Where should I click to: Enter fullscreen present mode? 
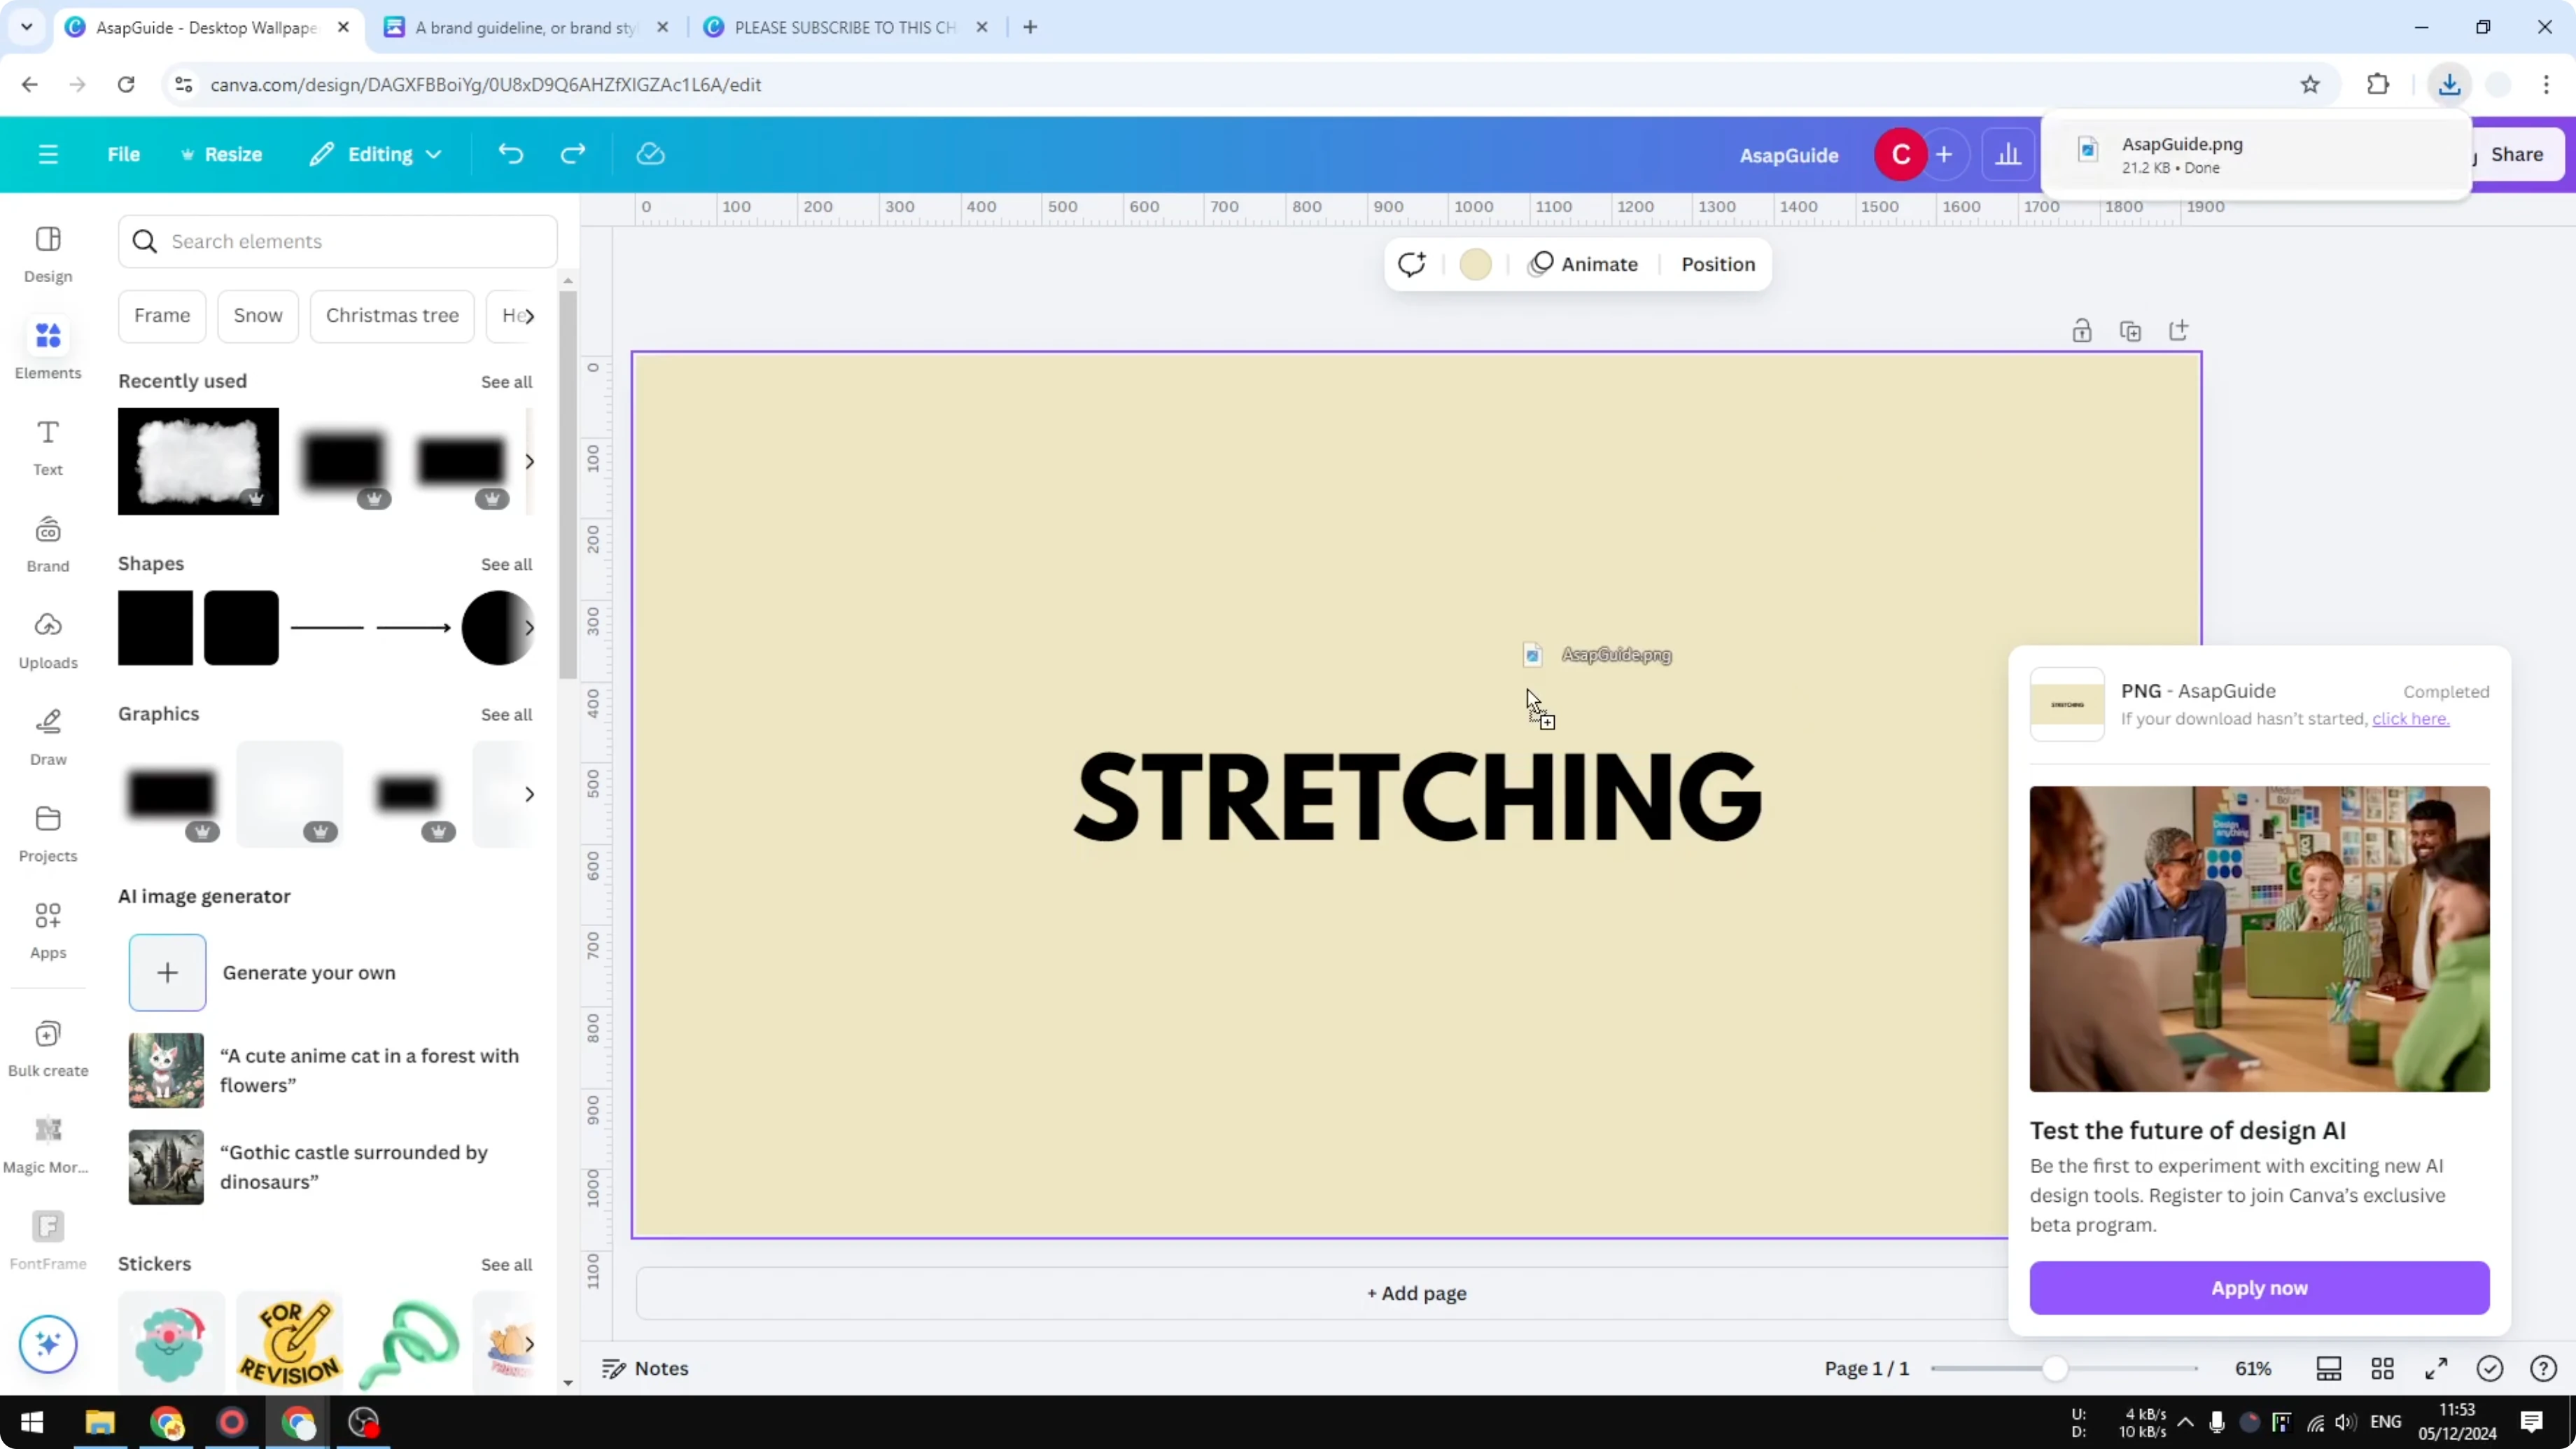(x=2437, y=1368)
